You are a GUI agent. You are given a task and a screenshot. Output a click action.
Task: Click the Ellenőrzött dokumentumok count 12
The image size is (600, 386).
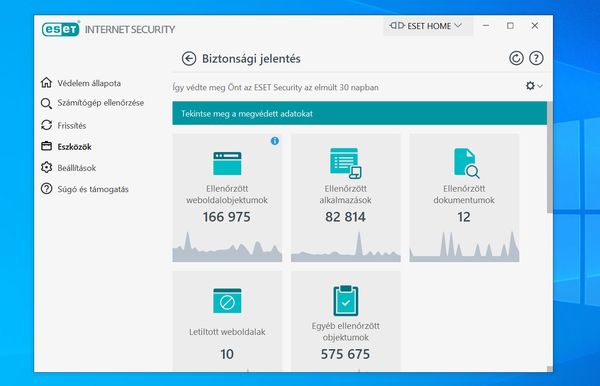coord(464,217)
